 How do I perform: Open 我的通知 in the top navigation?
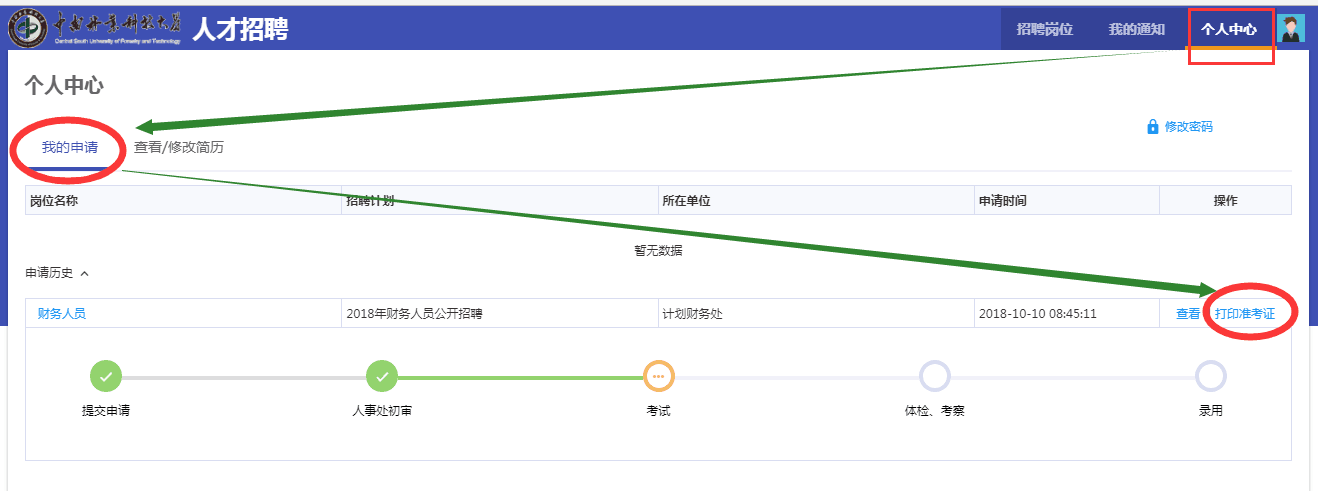coord(1136,29)
